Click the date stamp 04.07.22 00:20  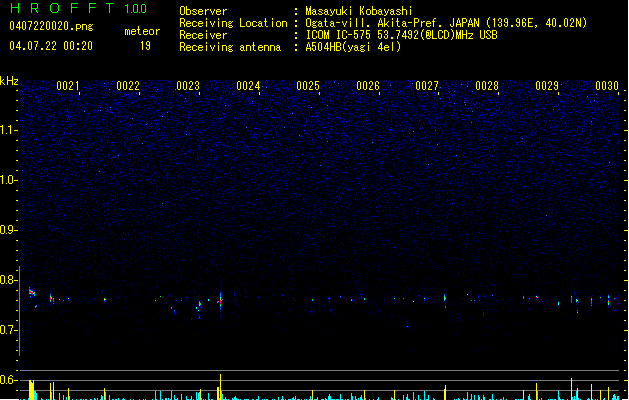tap(51, 46)
